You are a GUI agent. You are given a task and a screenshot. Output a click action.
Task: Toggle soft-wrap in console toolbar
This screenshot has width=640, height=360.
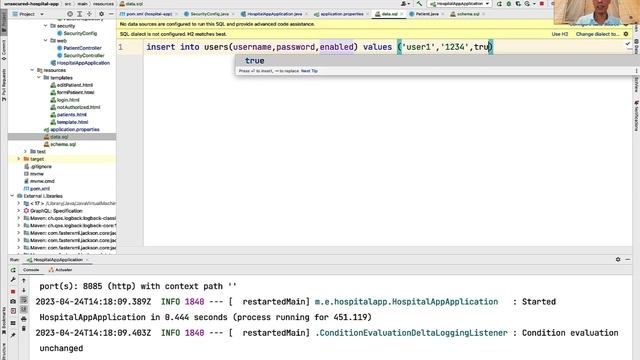[x=24, y=300]
